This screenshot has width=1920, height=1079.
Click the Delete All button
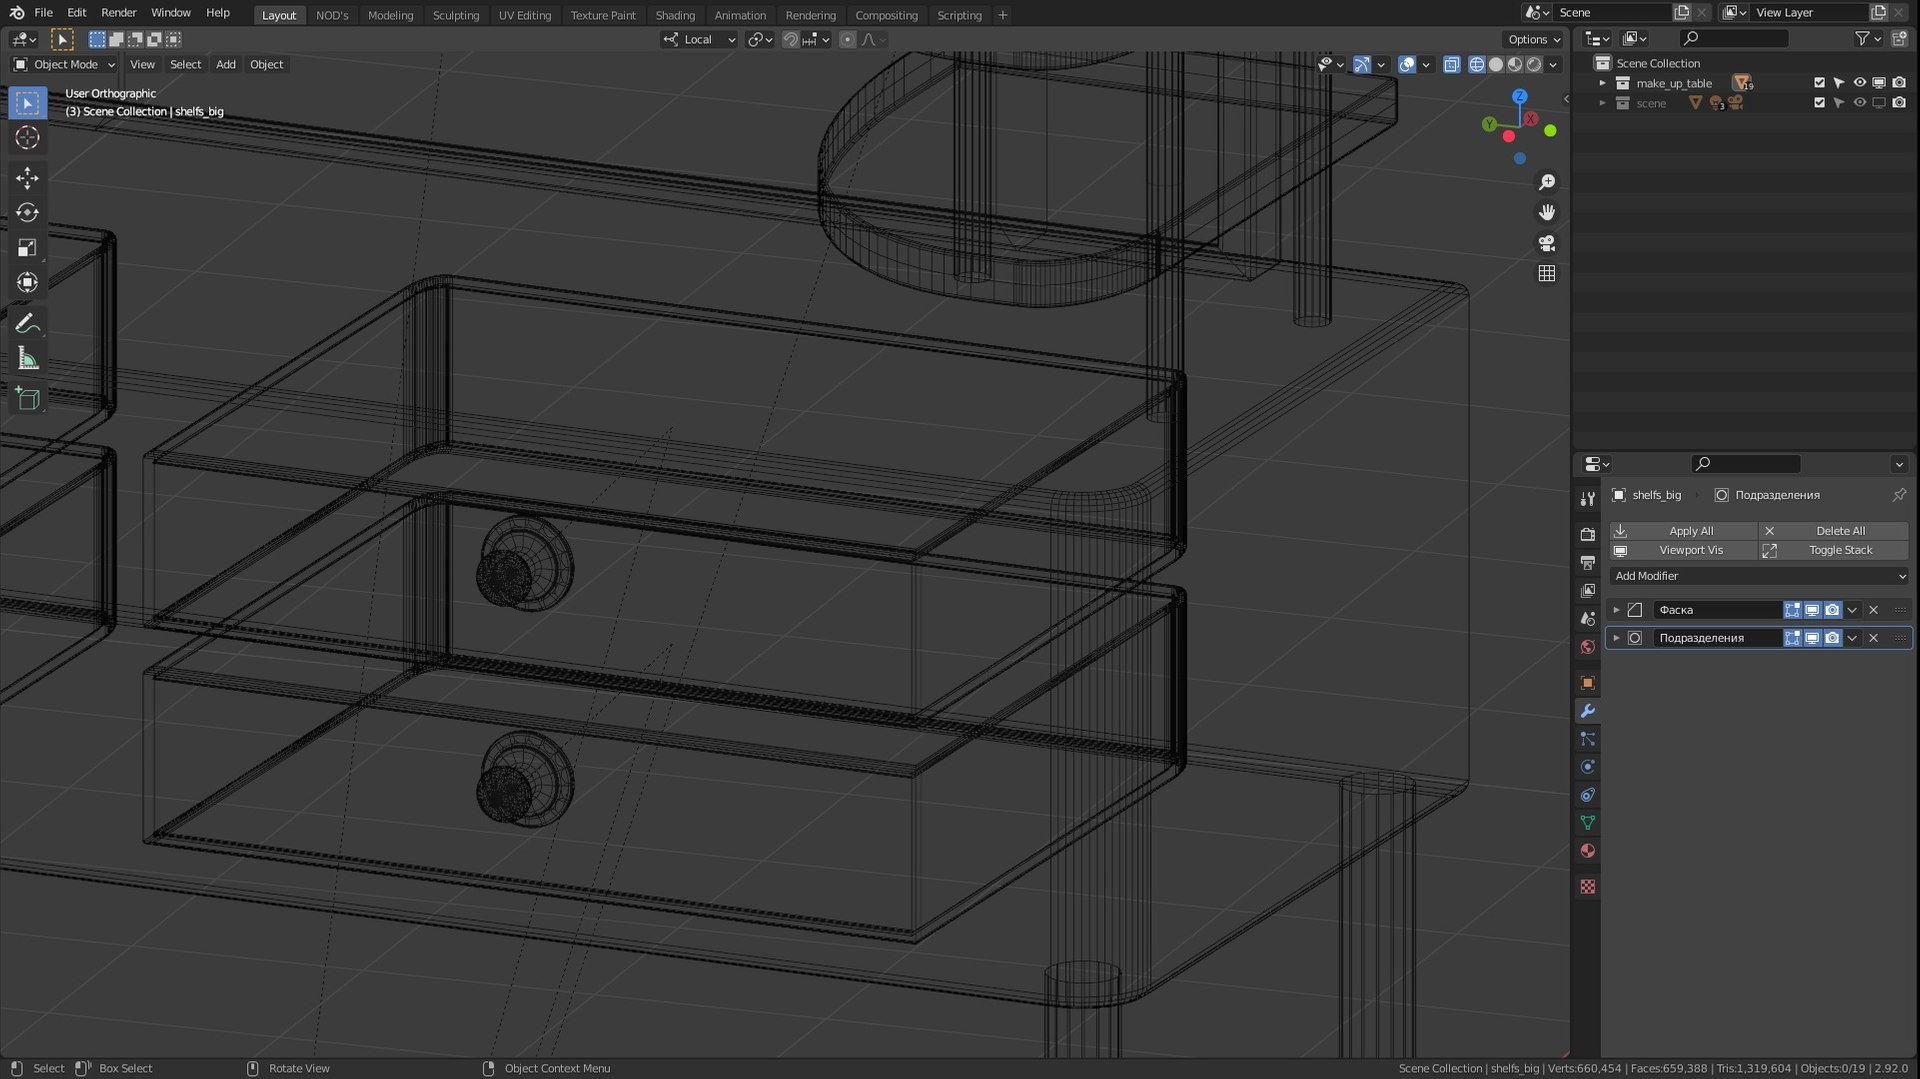coord(1834,531)
